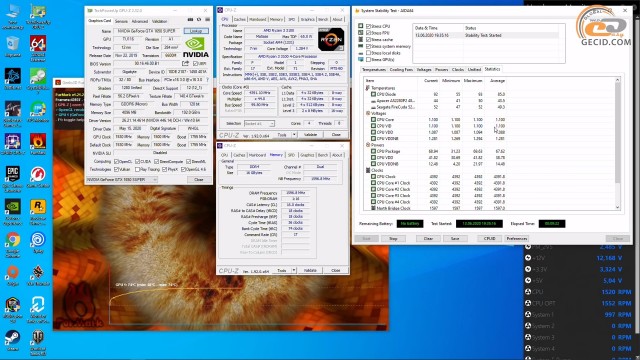Switch to the Sensors tab in GPU-Z
This screenshot has width=640, height=360.
[x=121, y=21]
